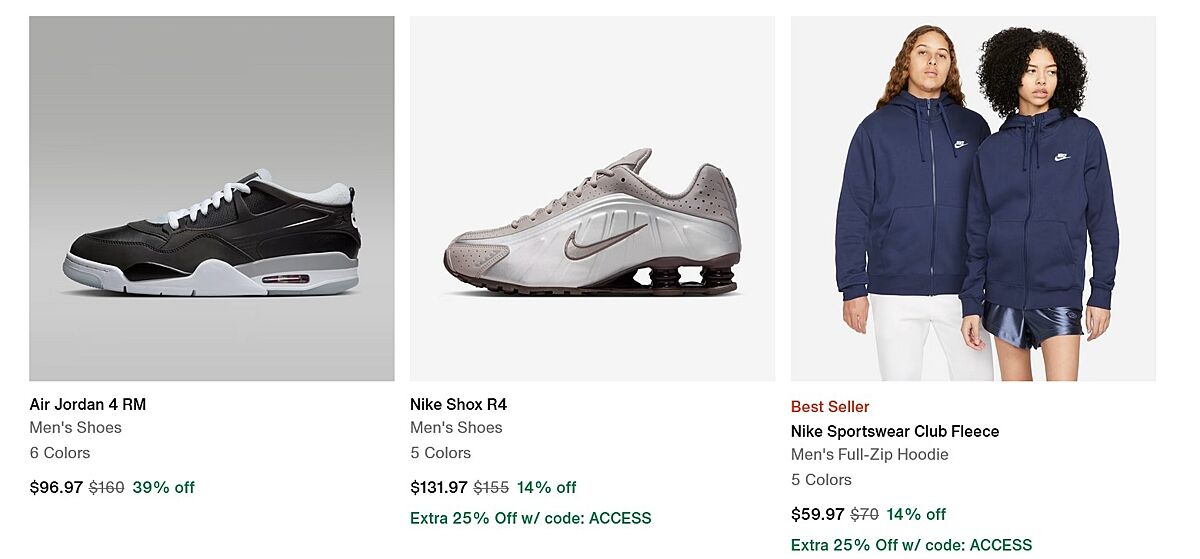Click the $59.97 hoodie price
The height and width of the screenshot is (559, 1200).
pyautogui.click(x=817, y=515)
